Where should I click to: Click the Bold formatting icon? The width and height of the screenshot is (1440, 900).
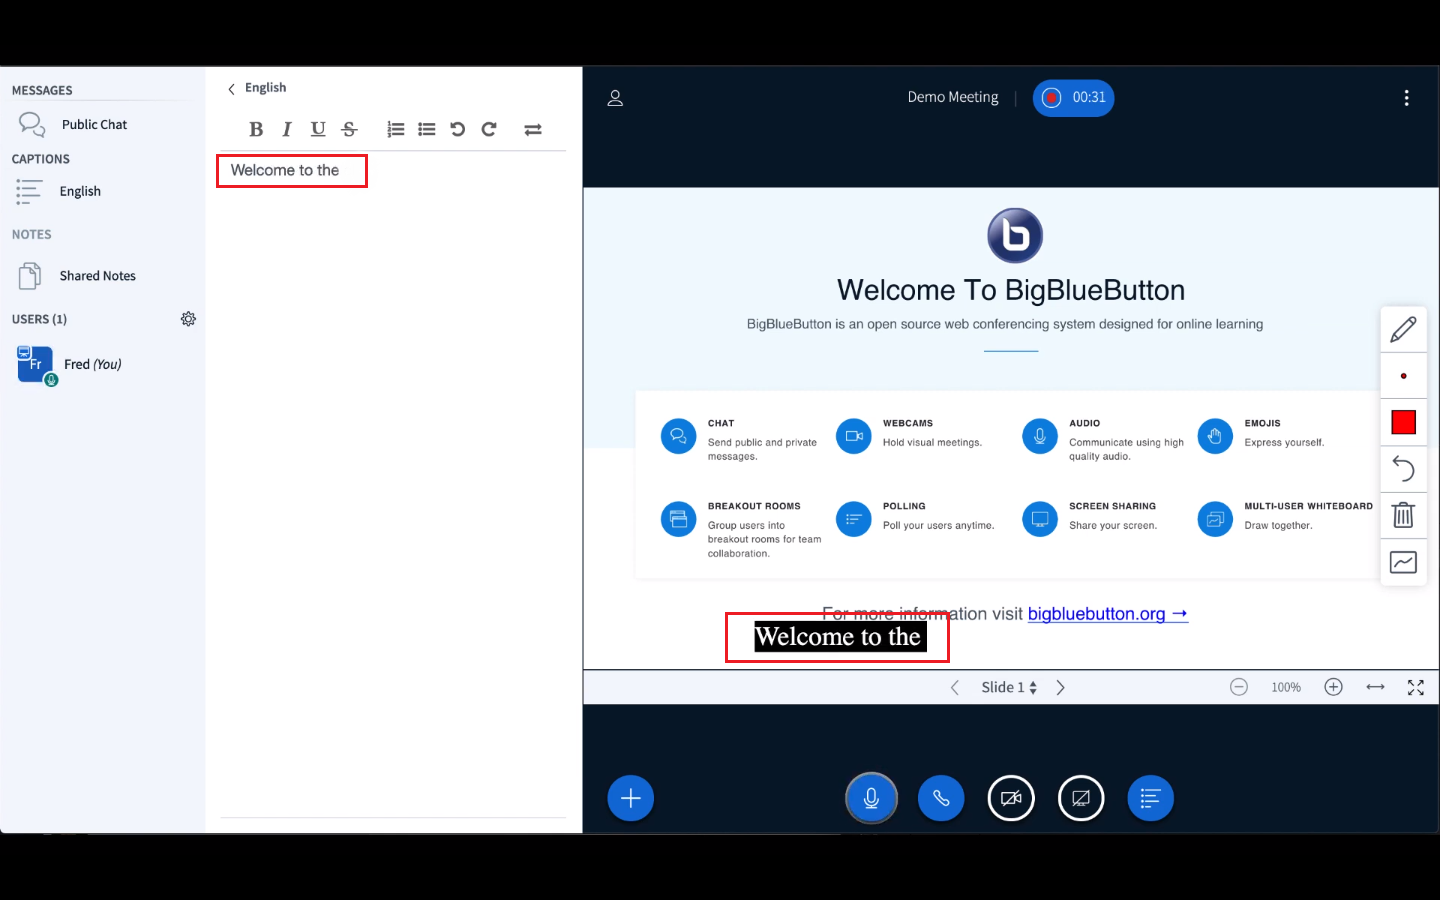(256, 129)
